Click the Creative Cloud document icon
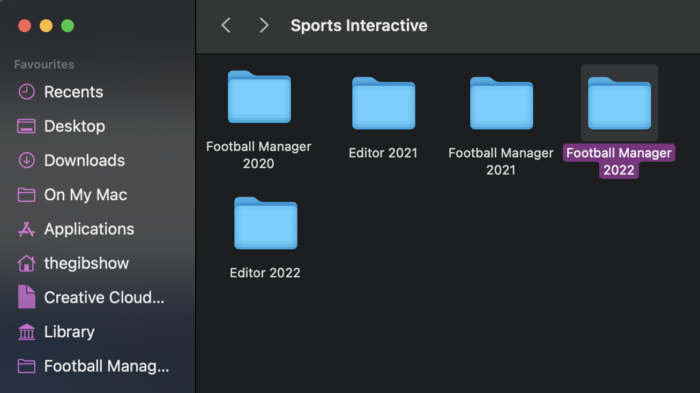The width and height of the screenshot is (700, 393). click(26, 297)
